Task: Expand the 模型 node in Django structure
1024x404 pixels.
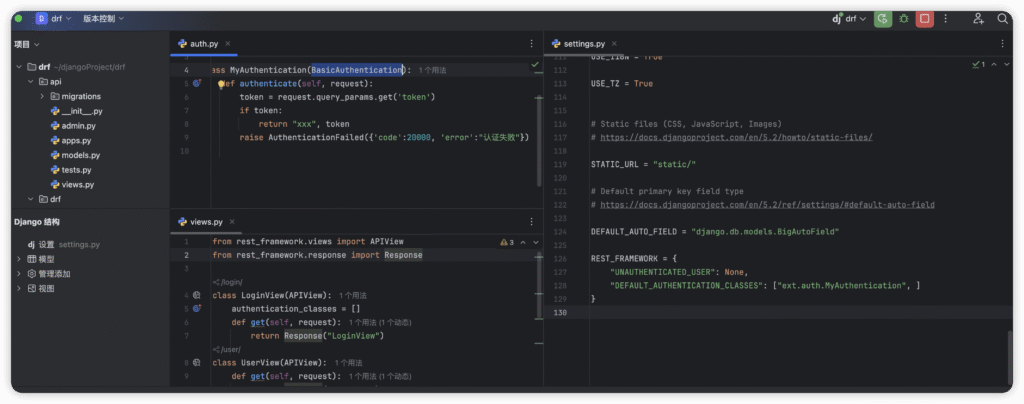Action: coord(19,259)
